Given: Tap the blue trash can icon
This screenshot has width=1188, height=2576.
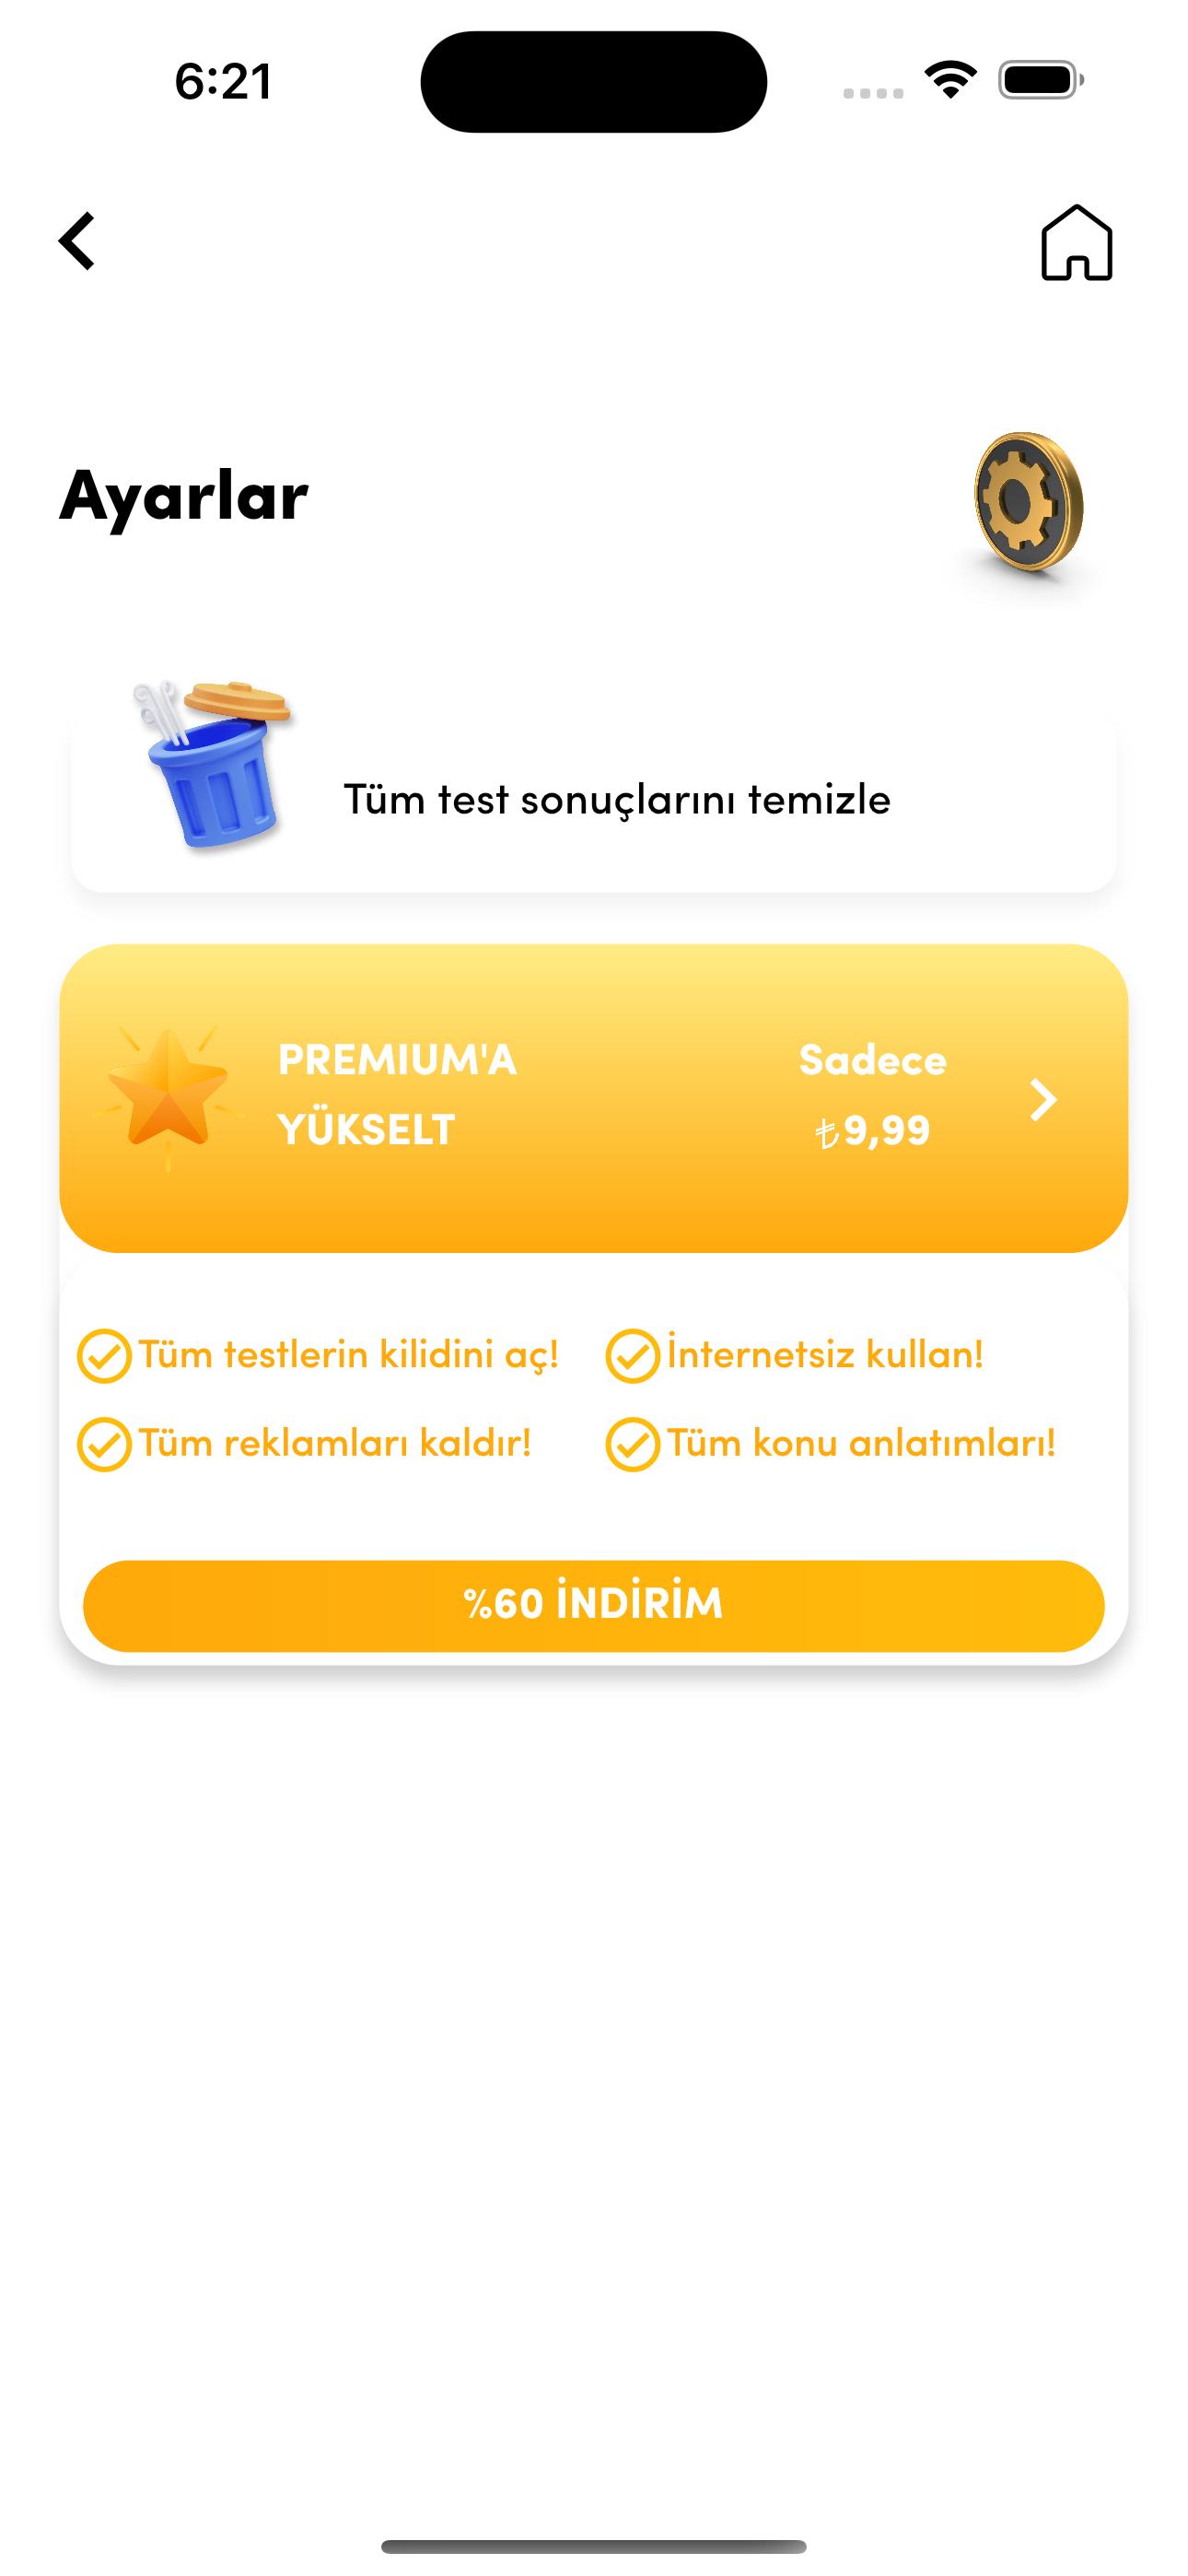Looking at the screenshot, I should 212,765.
